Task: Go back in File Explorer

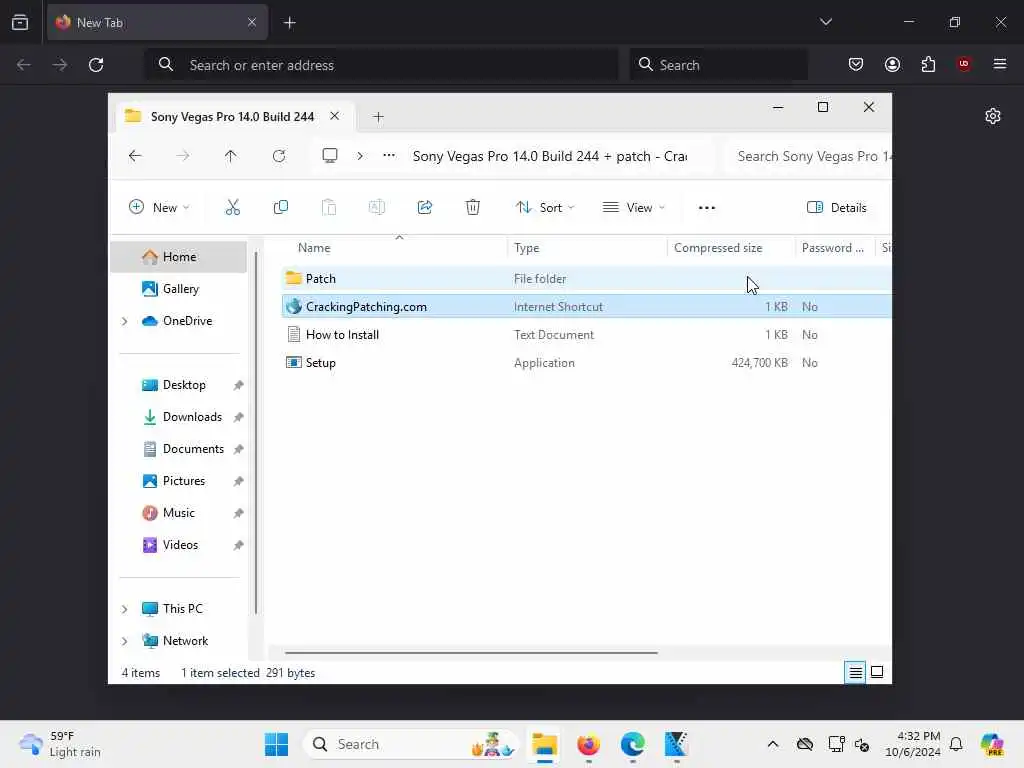Action: [135, 156]
